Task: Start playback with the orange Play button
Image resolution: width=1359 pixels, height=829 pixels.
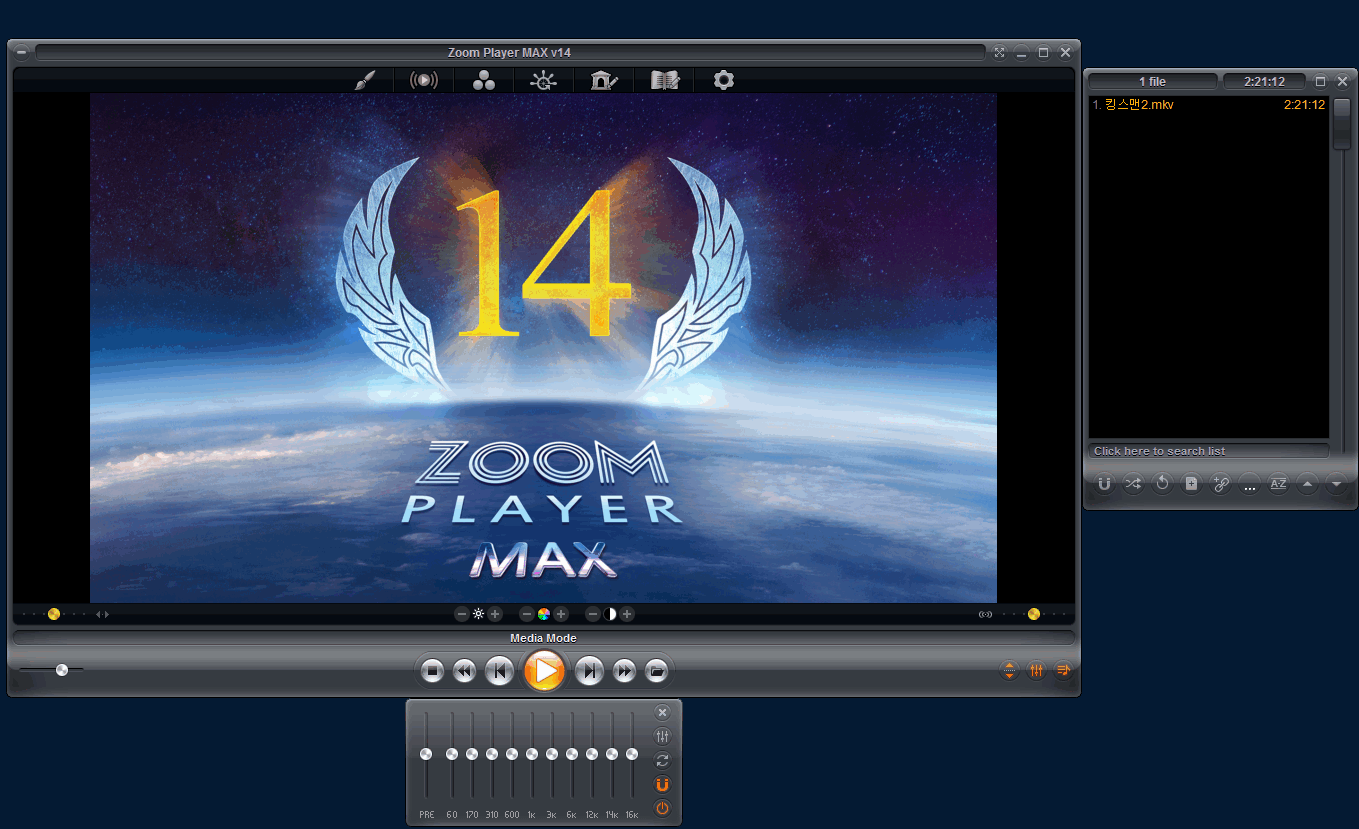Action: click(545, 670)
